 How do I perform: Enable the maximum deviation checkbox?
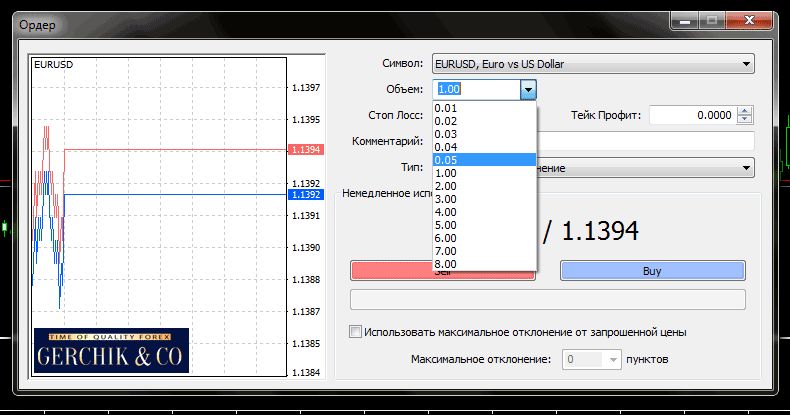(355, 333)
